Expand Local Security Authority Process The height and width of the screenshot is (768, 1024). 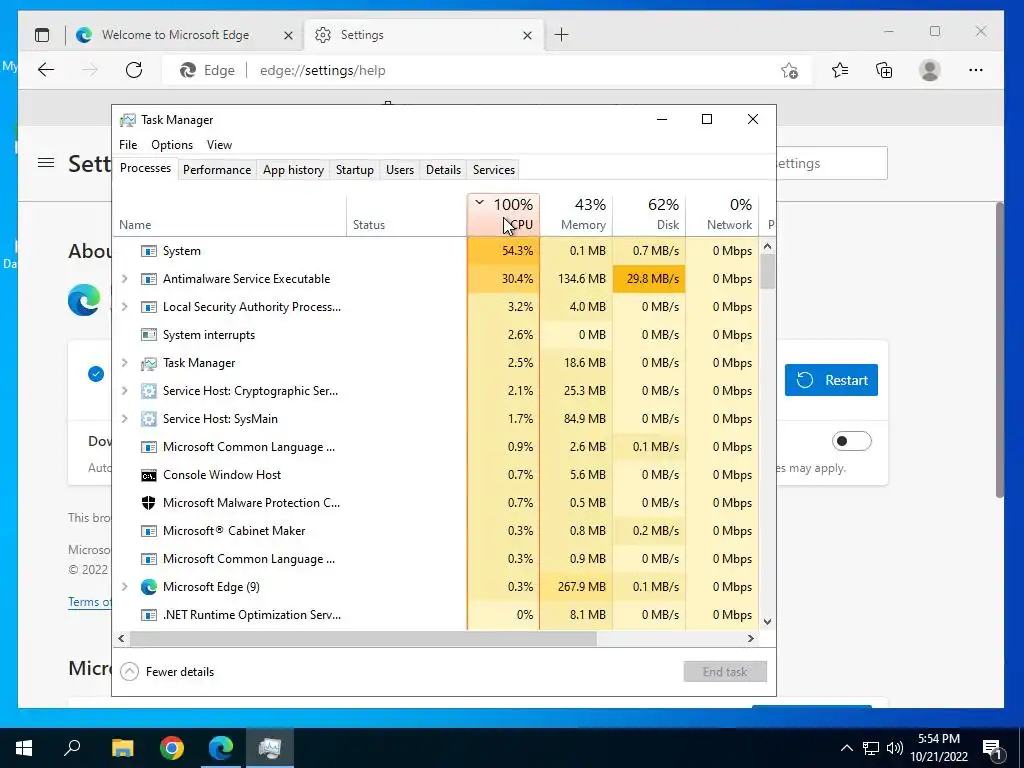click(125, 307)
